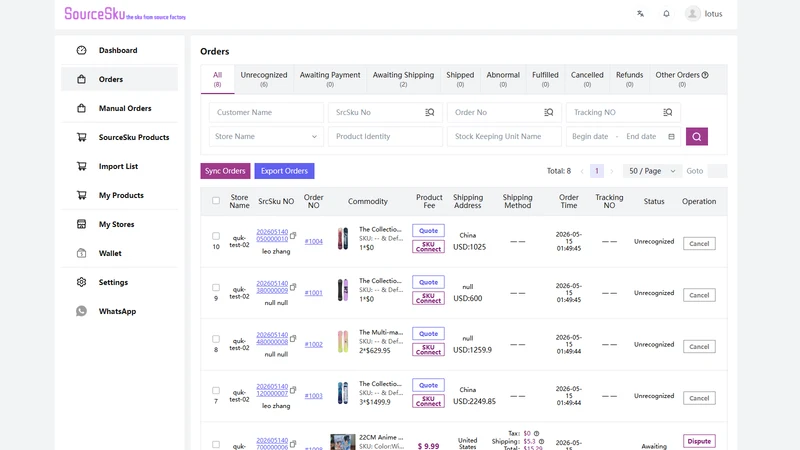Toggle the select-all checkbox in table header

click(x=216, y=201)
